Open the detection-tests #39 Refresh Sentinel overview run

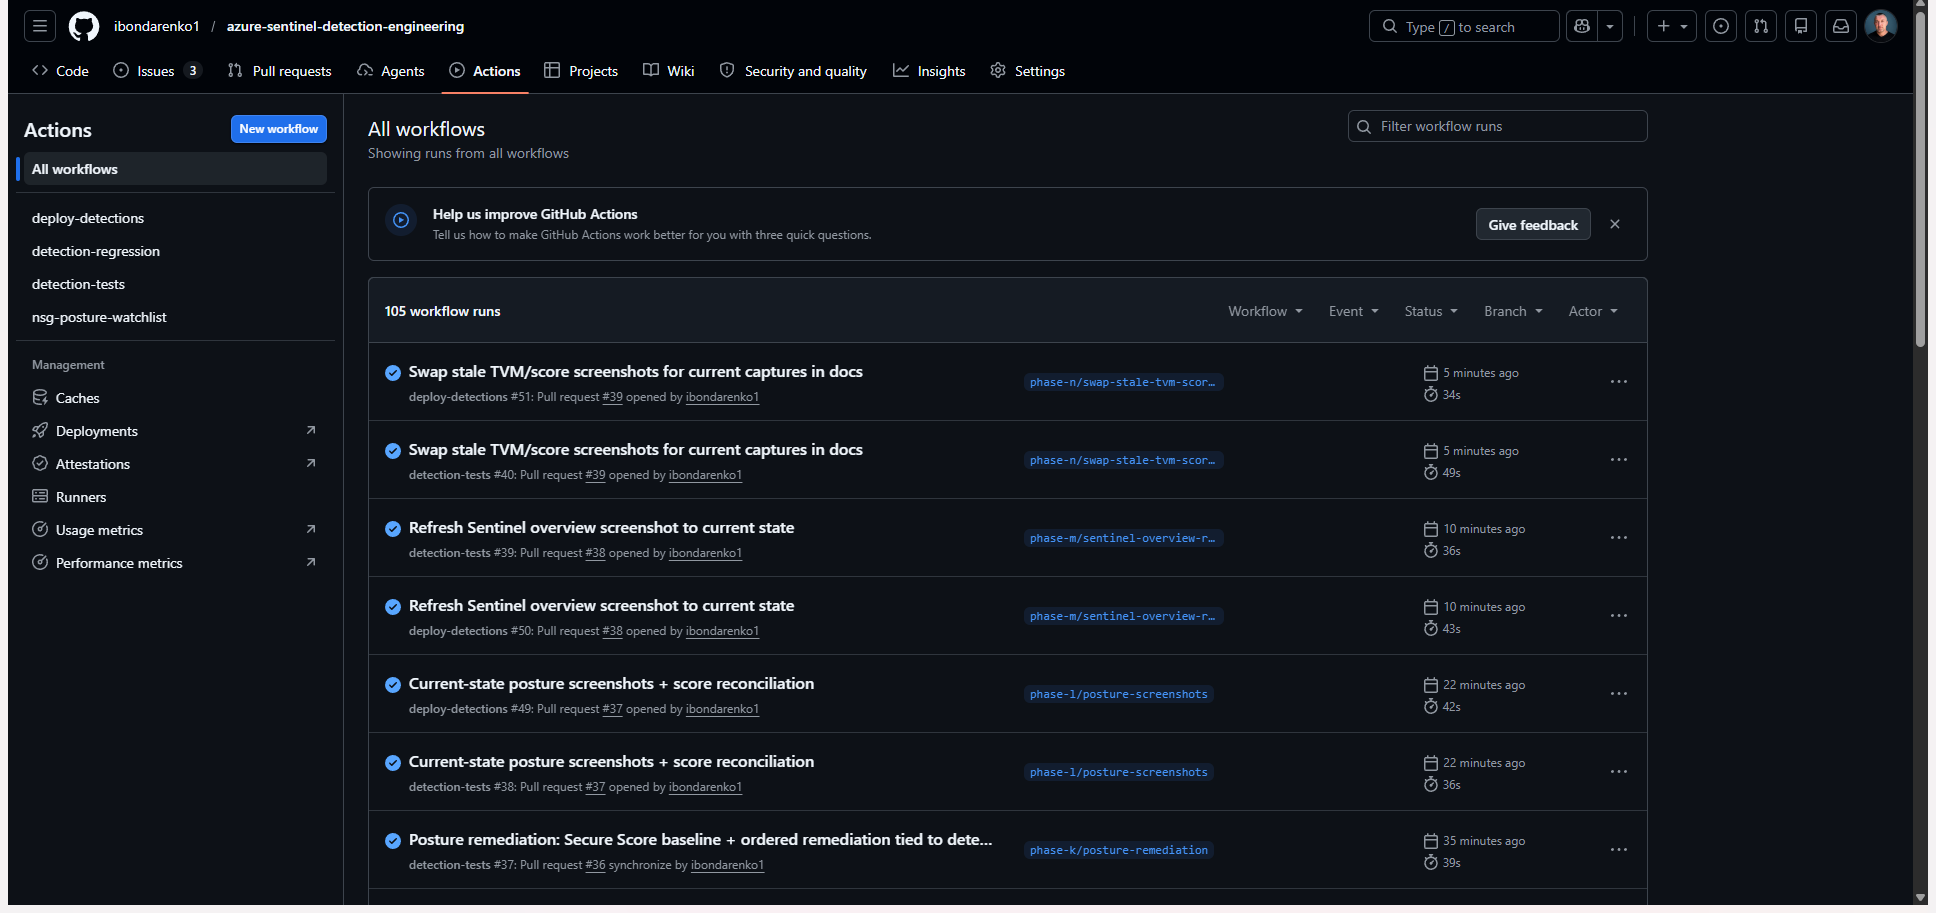coord(601,527)
